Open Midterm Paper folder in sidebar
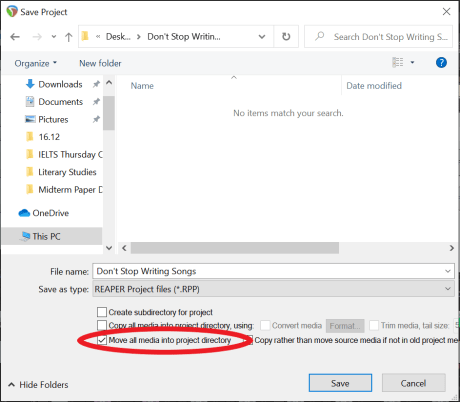The image size is (460, 402). [70, 190]
